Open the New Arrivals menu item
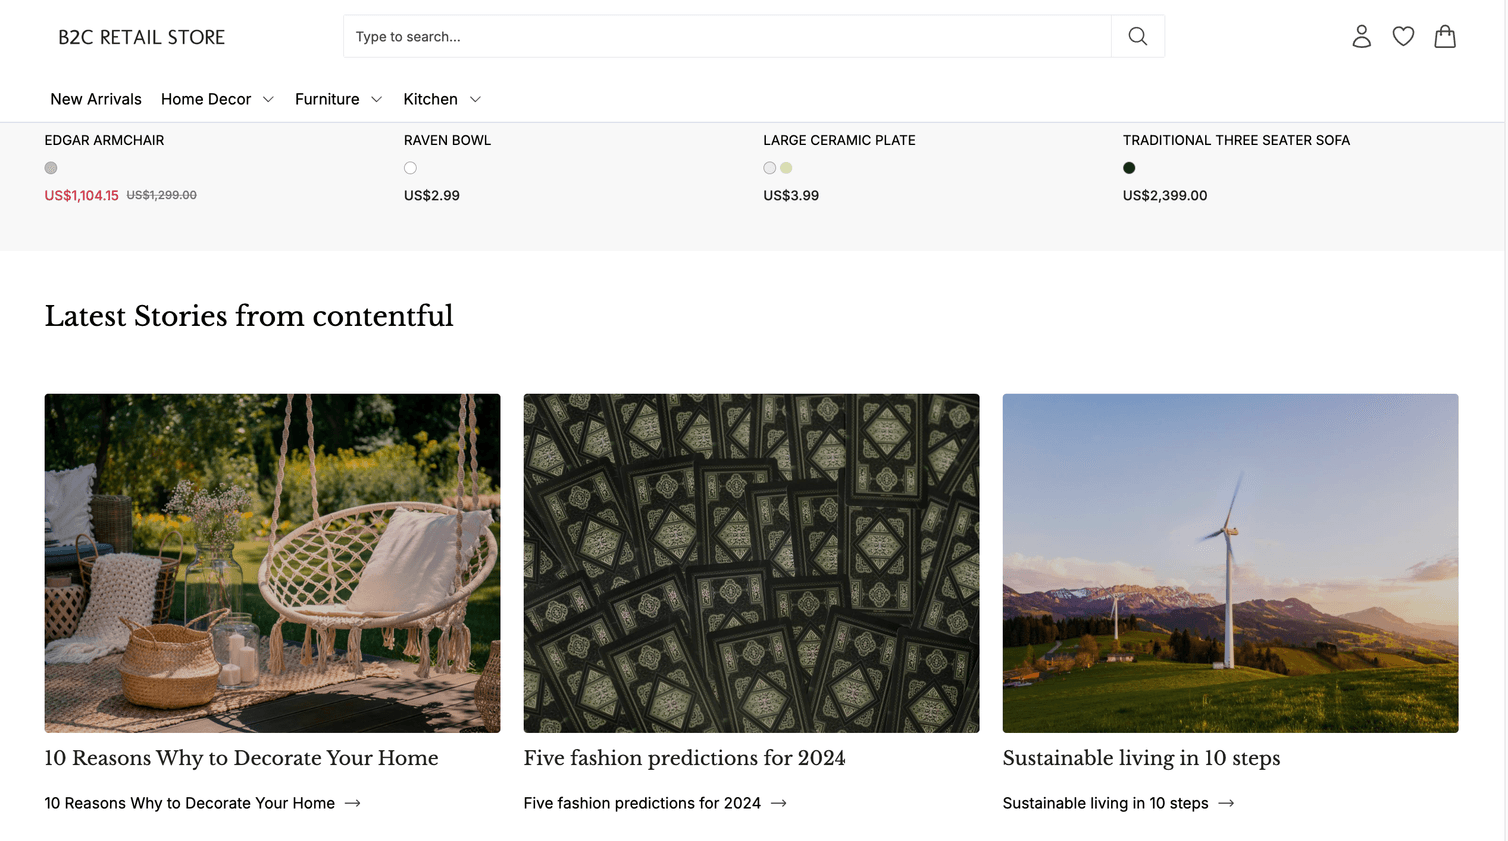Screen dimensions: 1508x841 [96, 99]
